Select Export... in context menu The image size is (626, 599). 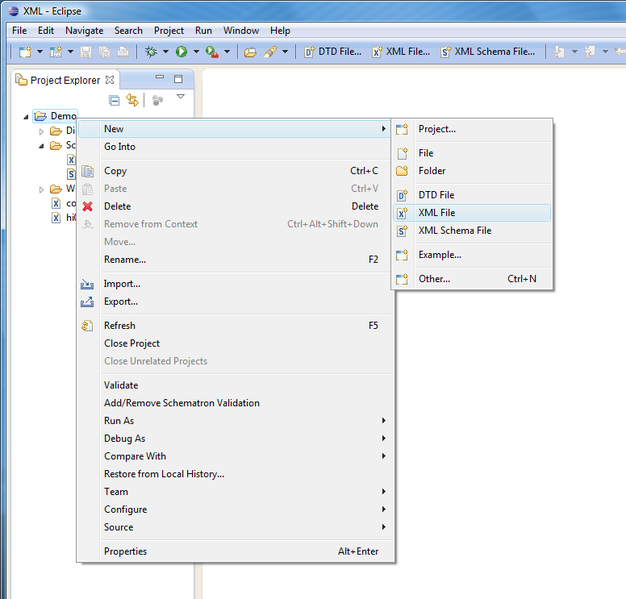(234, 301)
